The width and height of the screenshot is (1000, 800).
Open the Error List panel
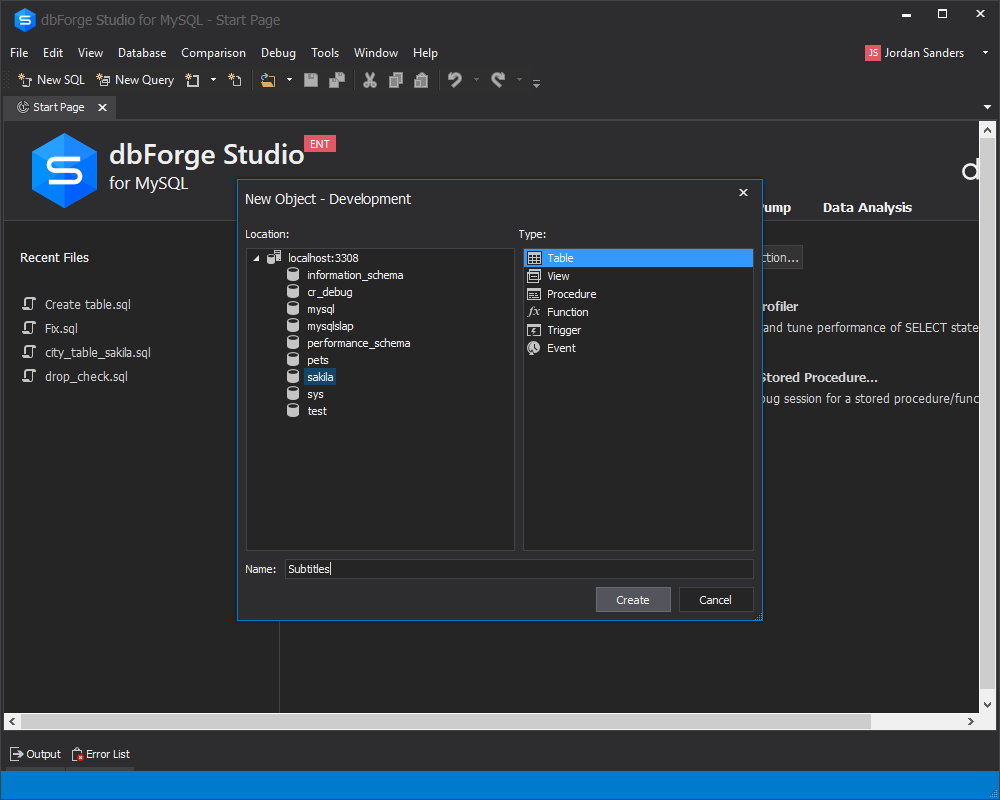(x=101, y=754)
